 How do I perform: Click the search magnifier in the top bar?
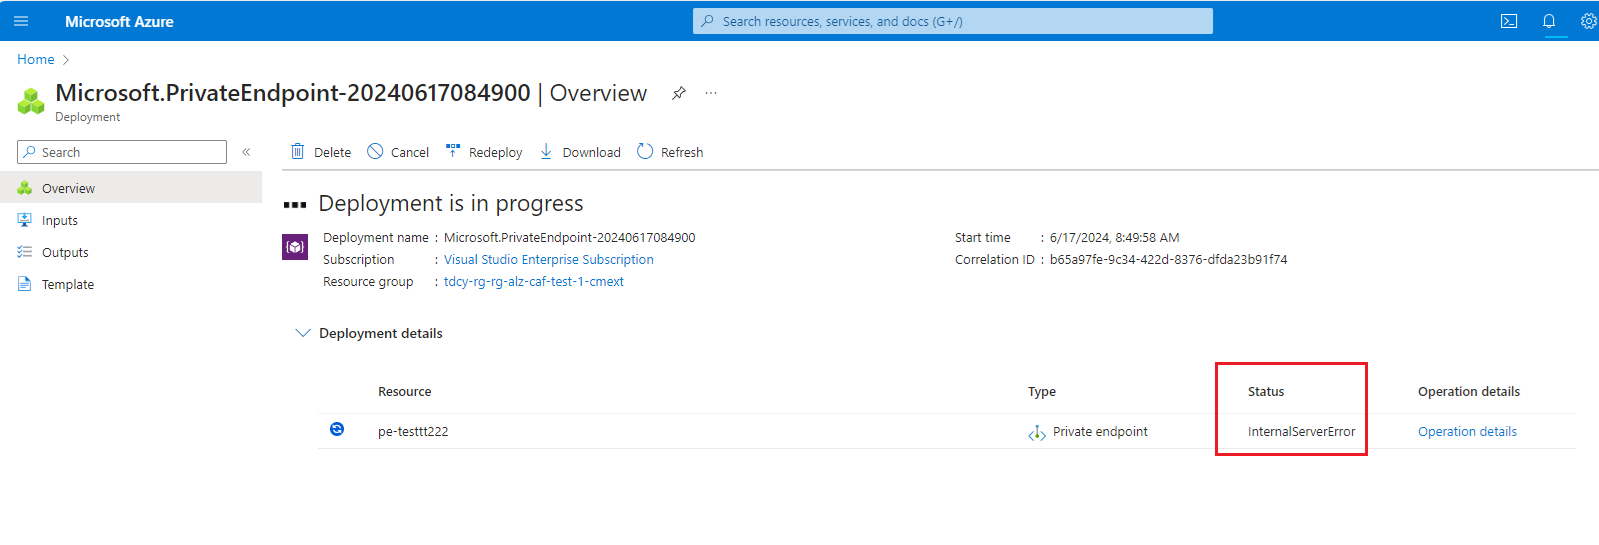(708, 21)
